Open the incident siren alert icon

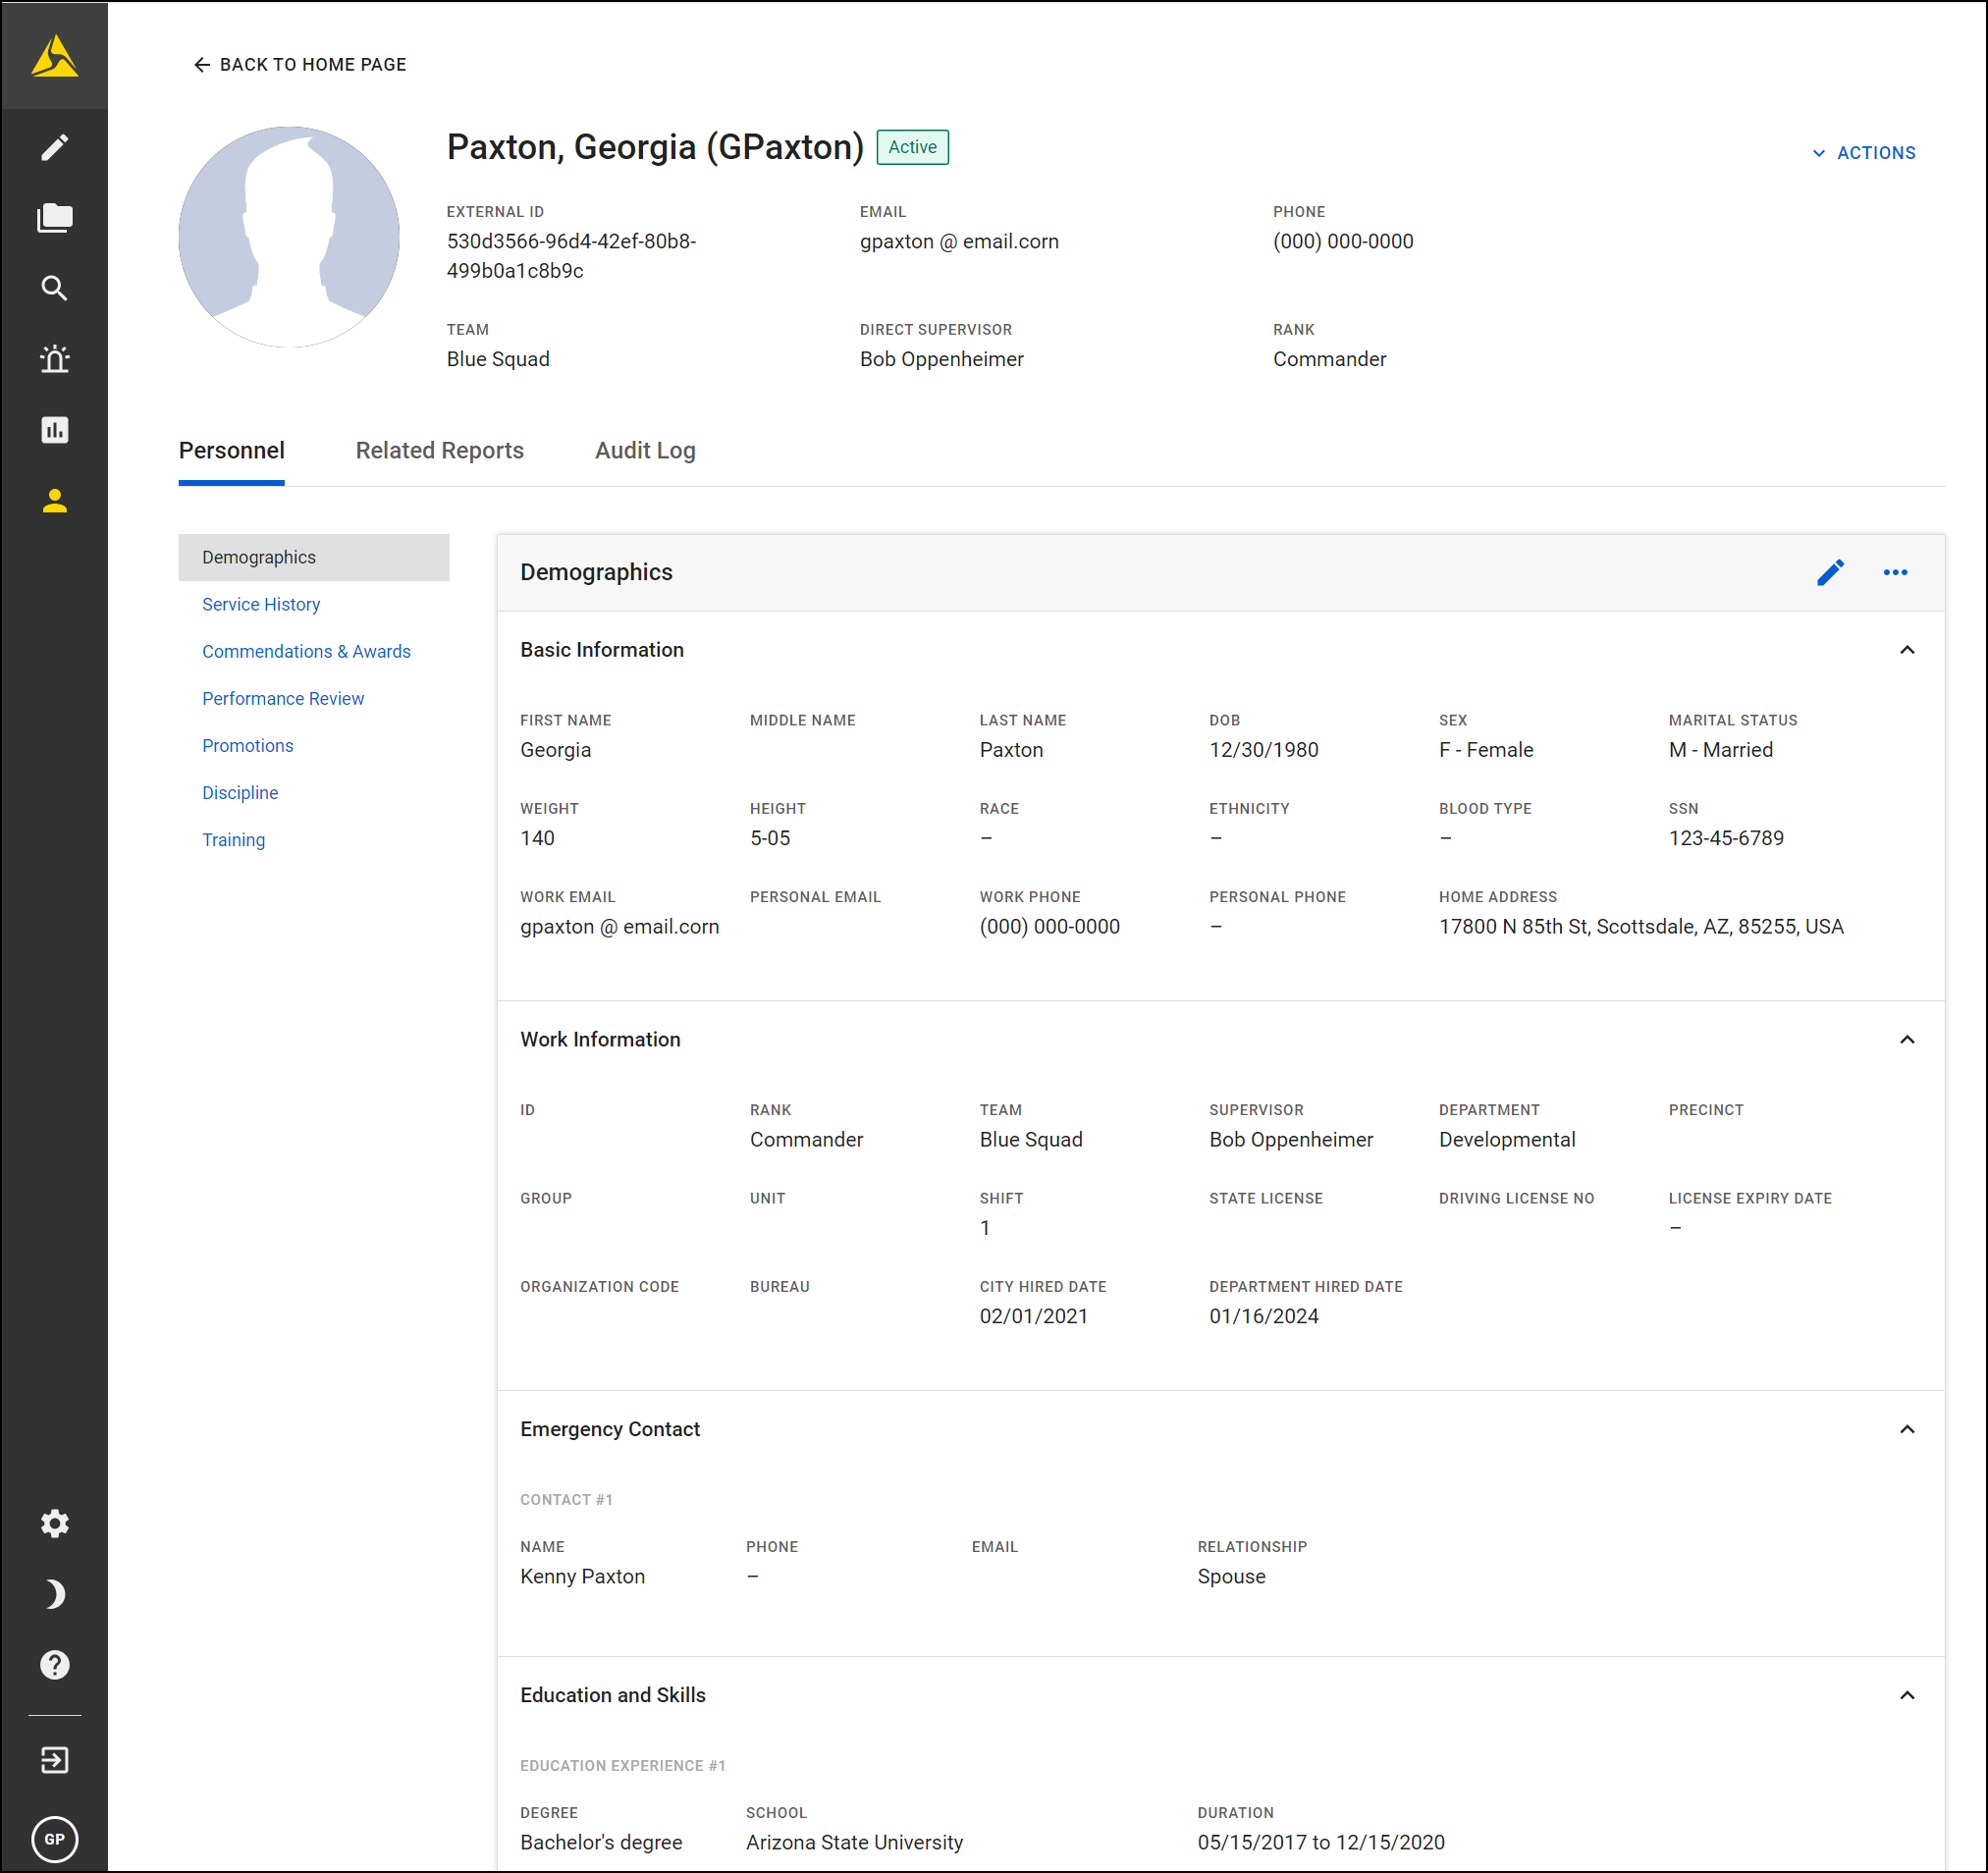55,358
